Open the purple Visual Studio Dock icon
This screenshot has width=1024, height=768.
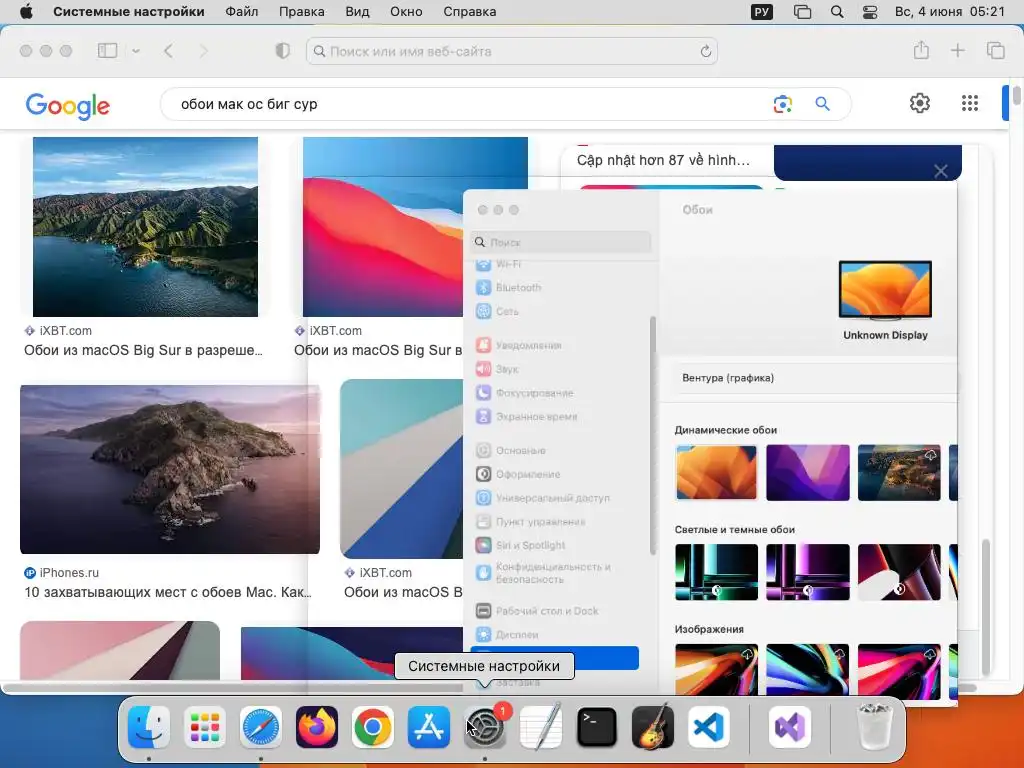coord(790,727)
